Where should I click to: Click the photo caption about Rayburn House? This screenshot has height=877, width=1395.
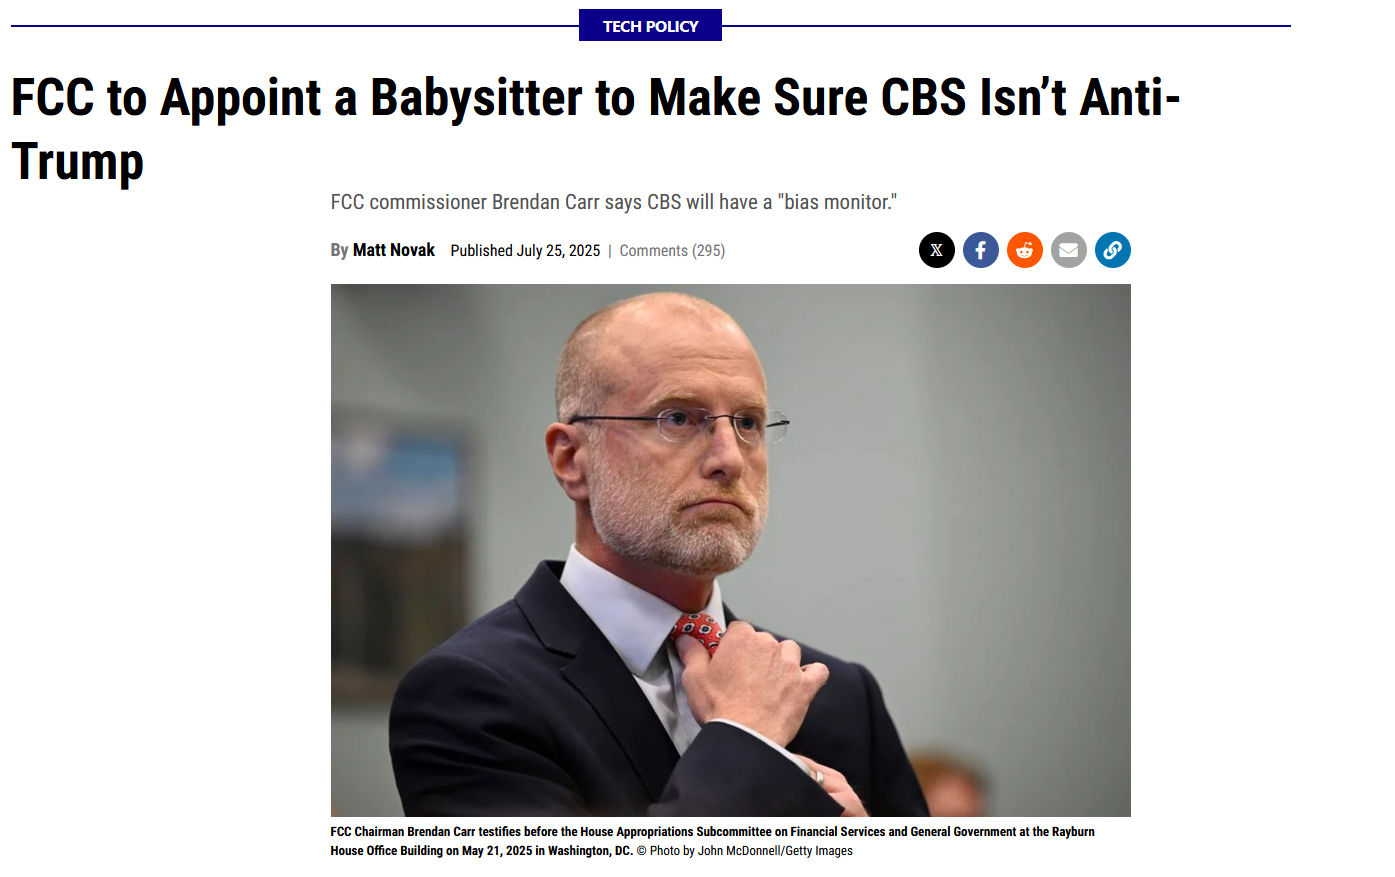tap(712, 841)
